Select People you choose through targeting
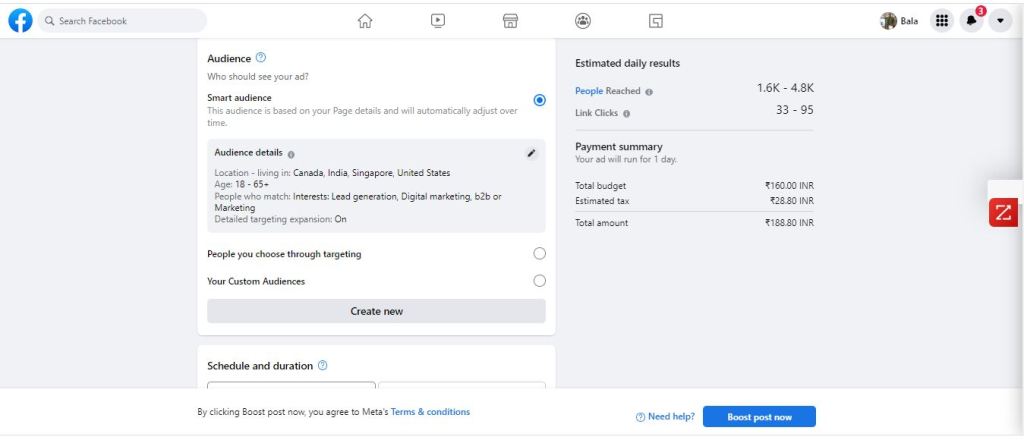The height and width of the screenshot is (440, 1024). (x=540, y=254)
